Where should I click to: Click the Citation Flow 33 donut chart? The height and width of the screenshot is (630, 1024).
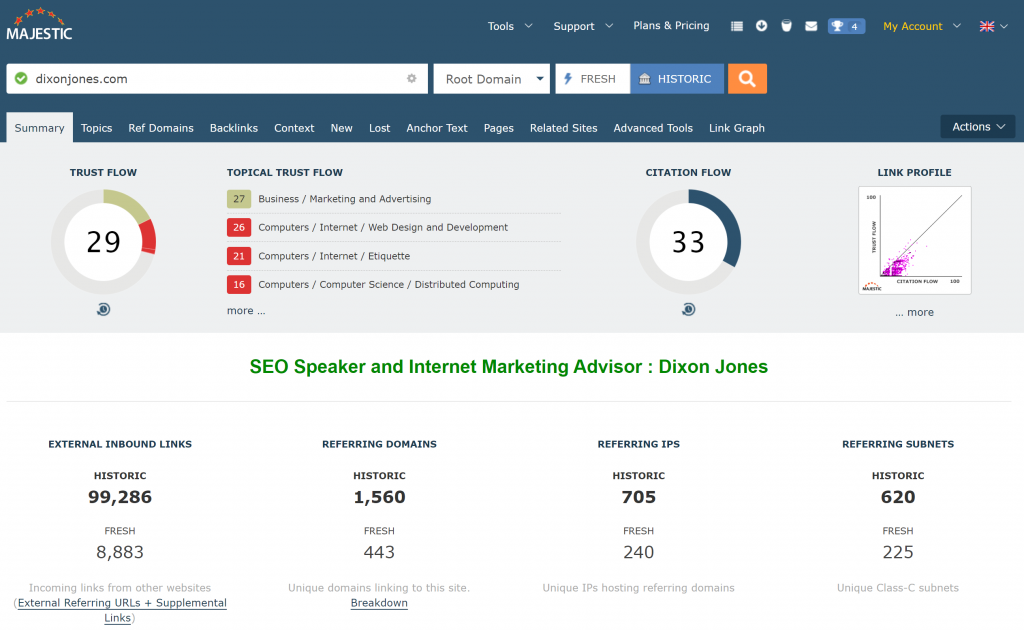coord(688,242)
